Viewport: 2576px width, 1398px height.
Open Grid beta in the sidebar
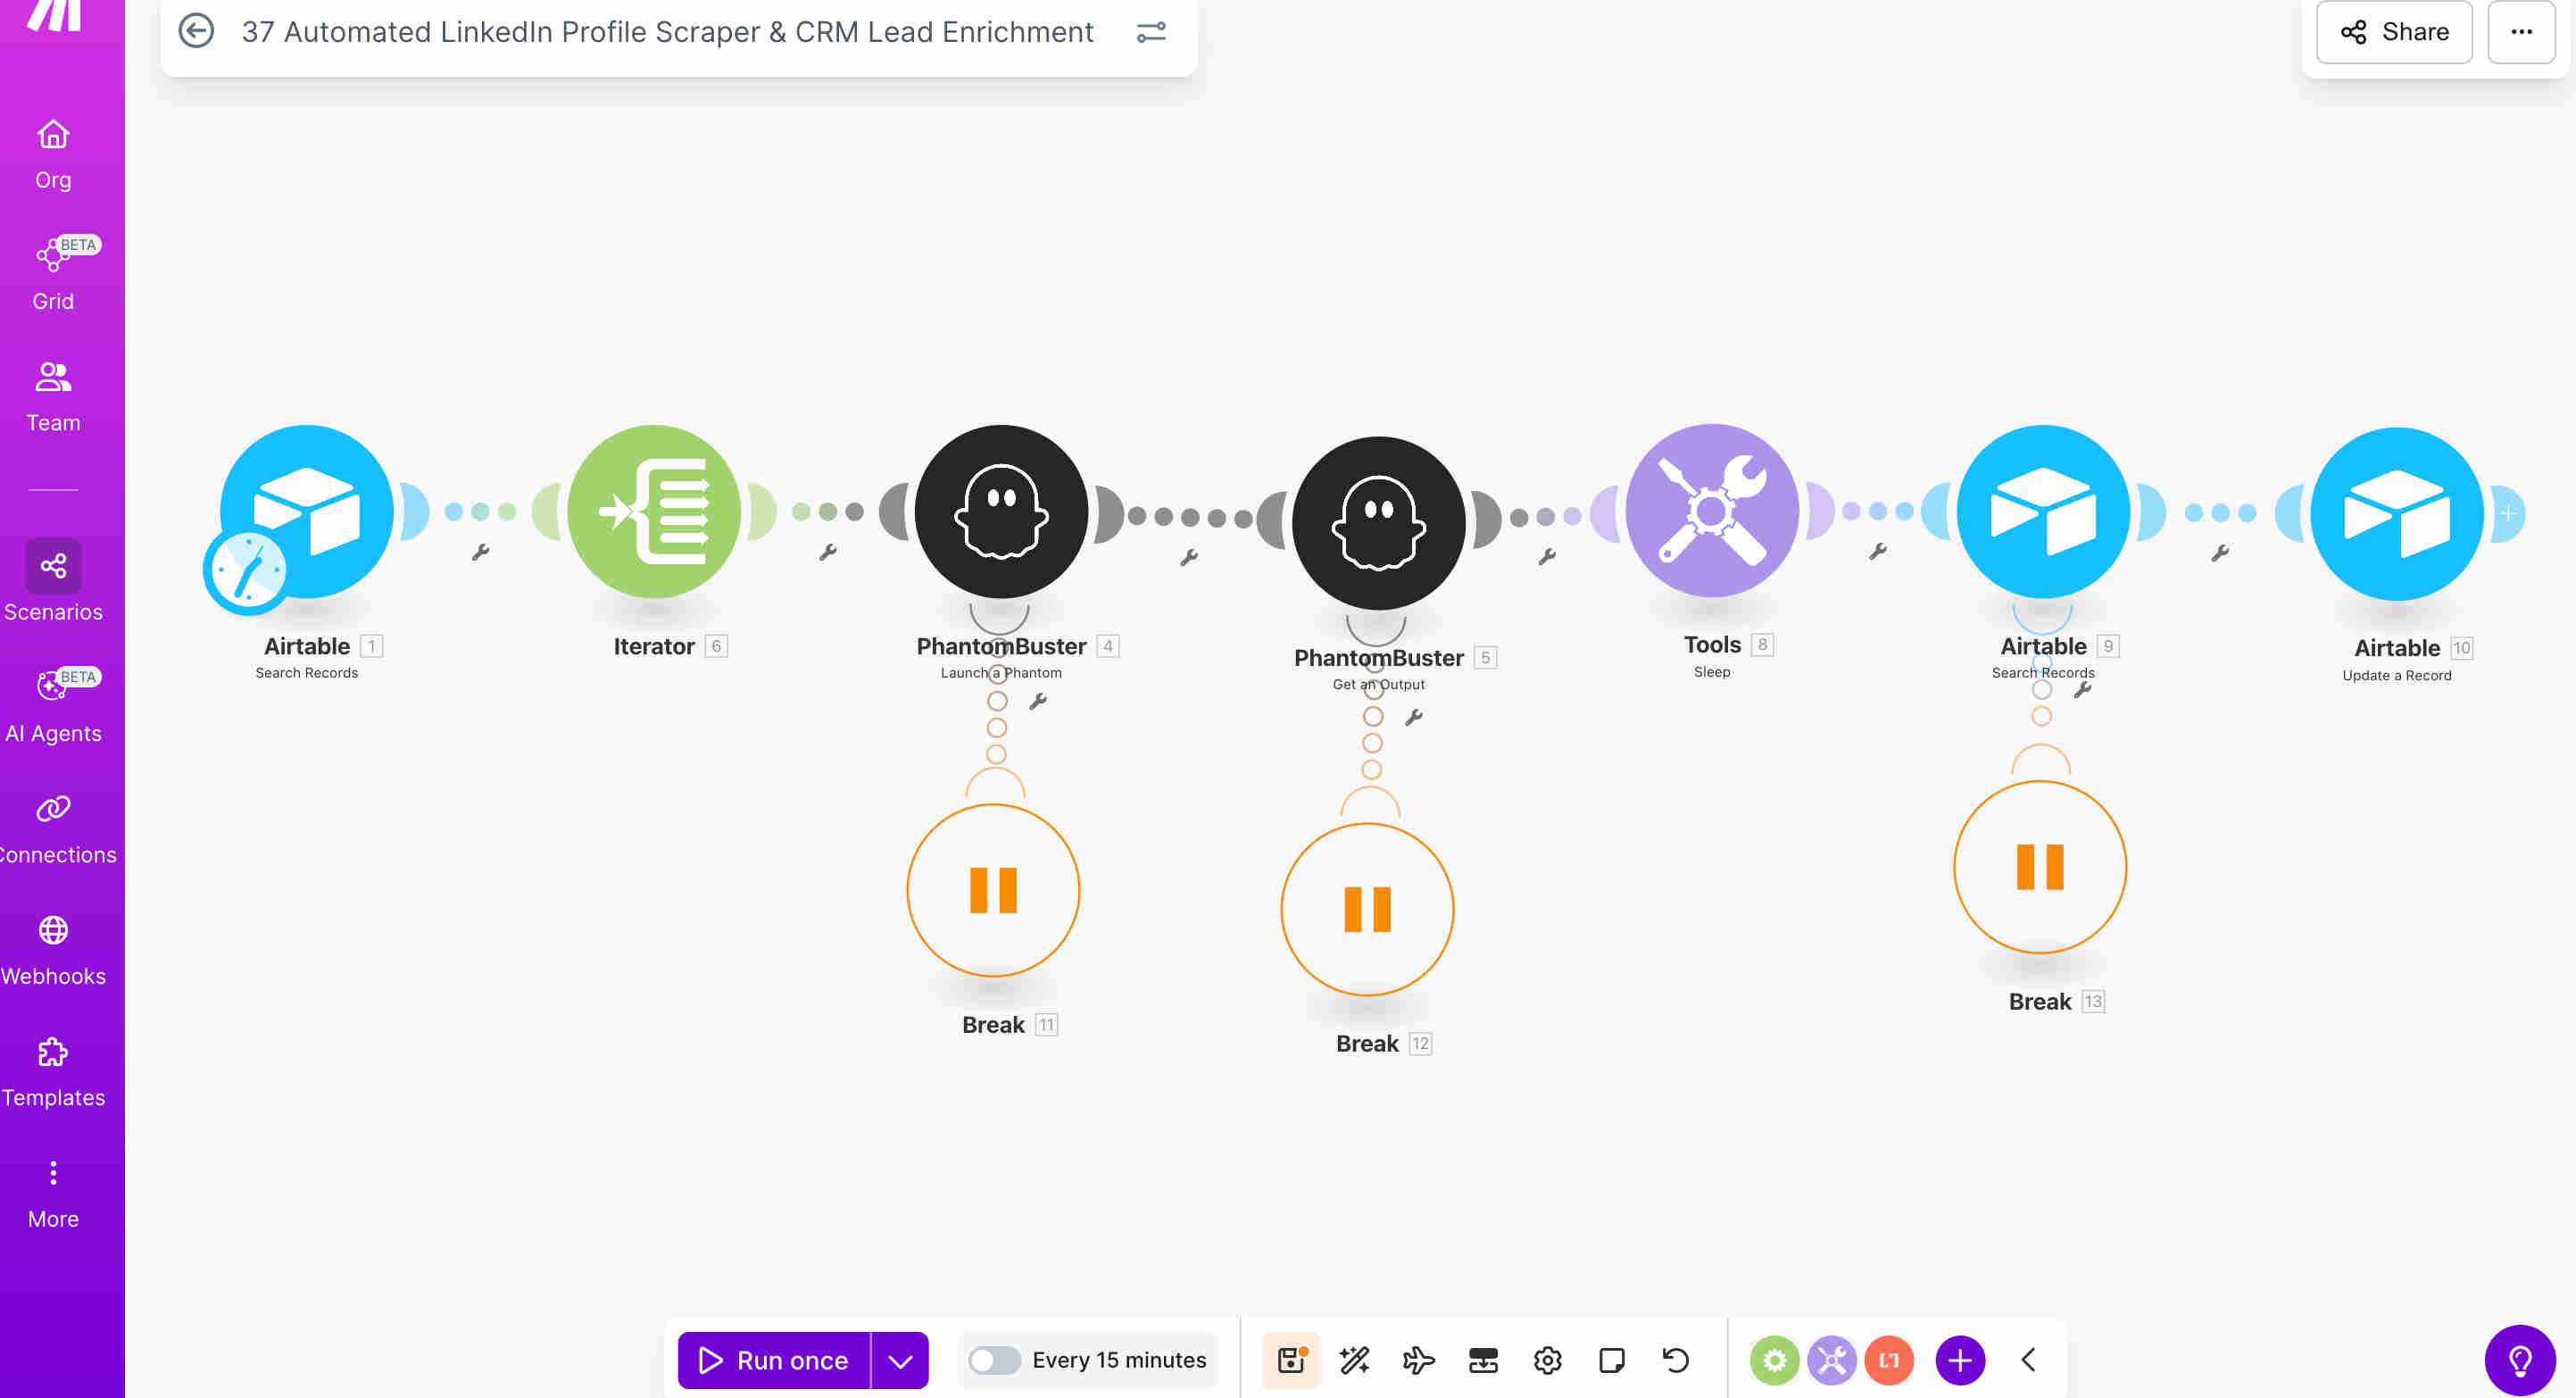point(53,275)
